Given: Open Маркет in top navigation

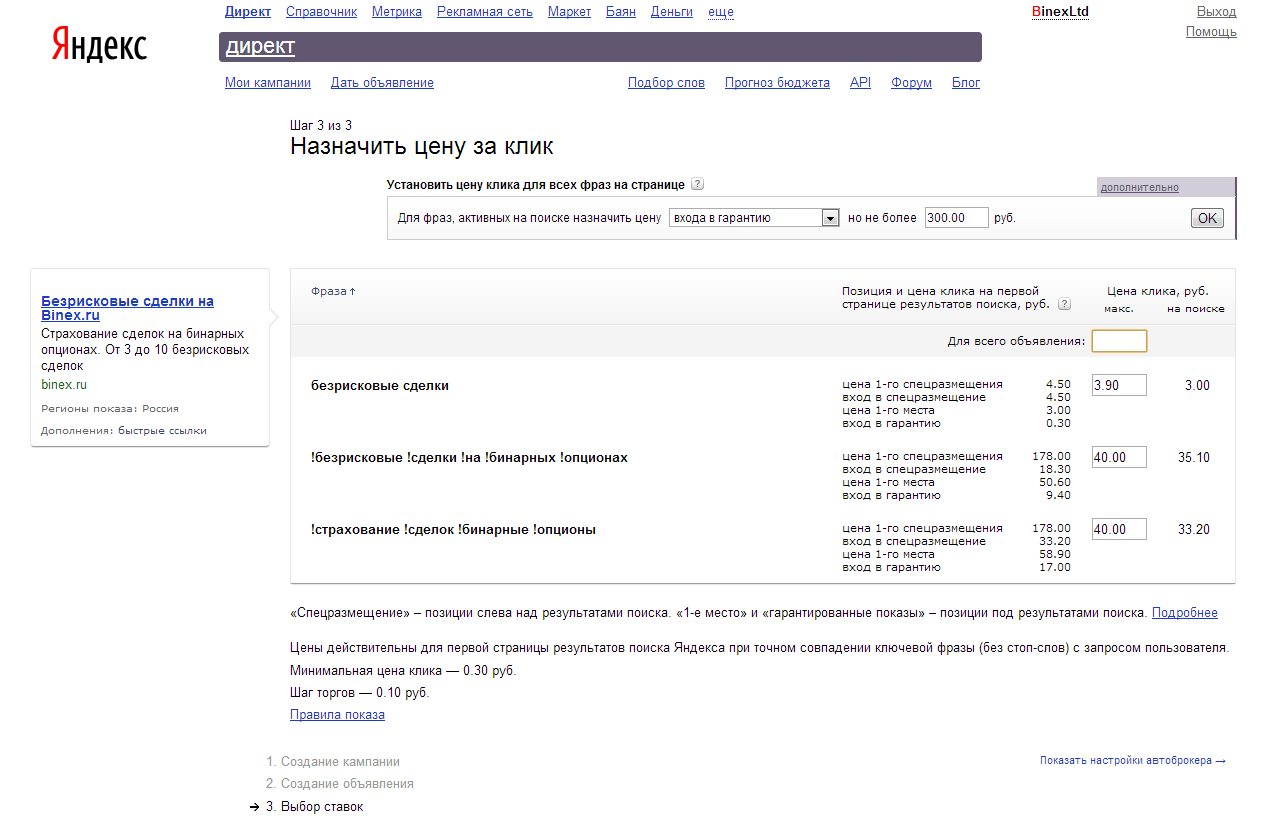Looking at the screenshot, I should [x=569, y=12].
